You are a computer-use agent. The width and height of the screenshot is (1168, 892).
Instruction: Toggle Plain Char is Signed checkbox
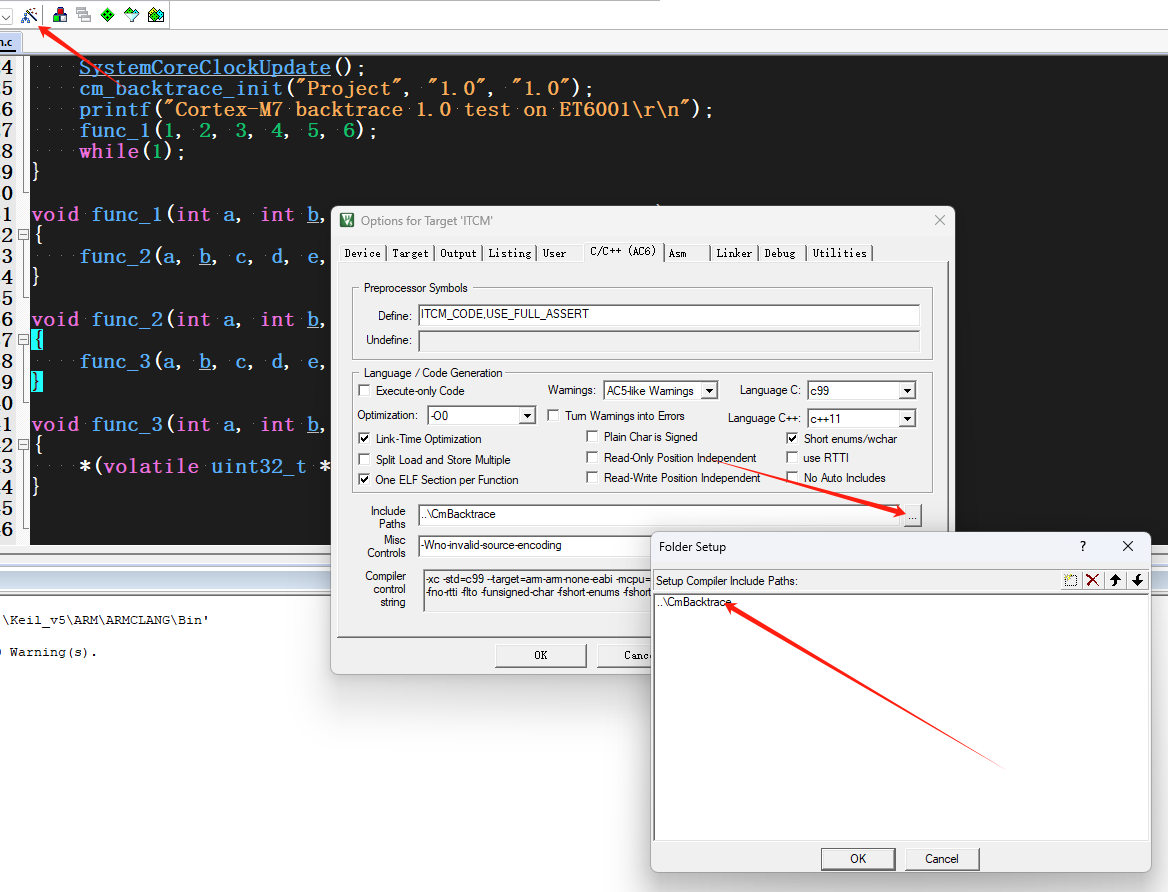click(592, 436)
